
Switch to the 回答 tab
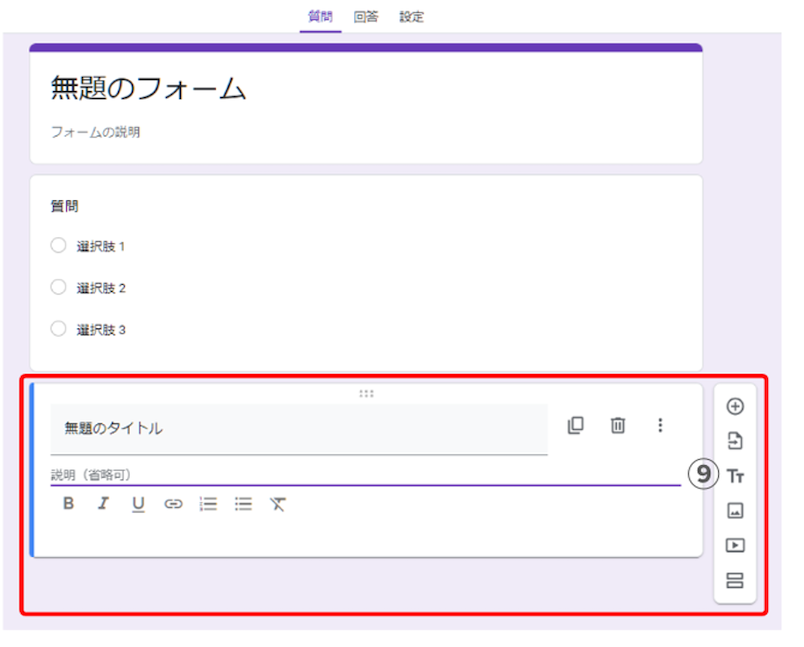(365, 16)
